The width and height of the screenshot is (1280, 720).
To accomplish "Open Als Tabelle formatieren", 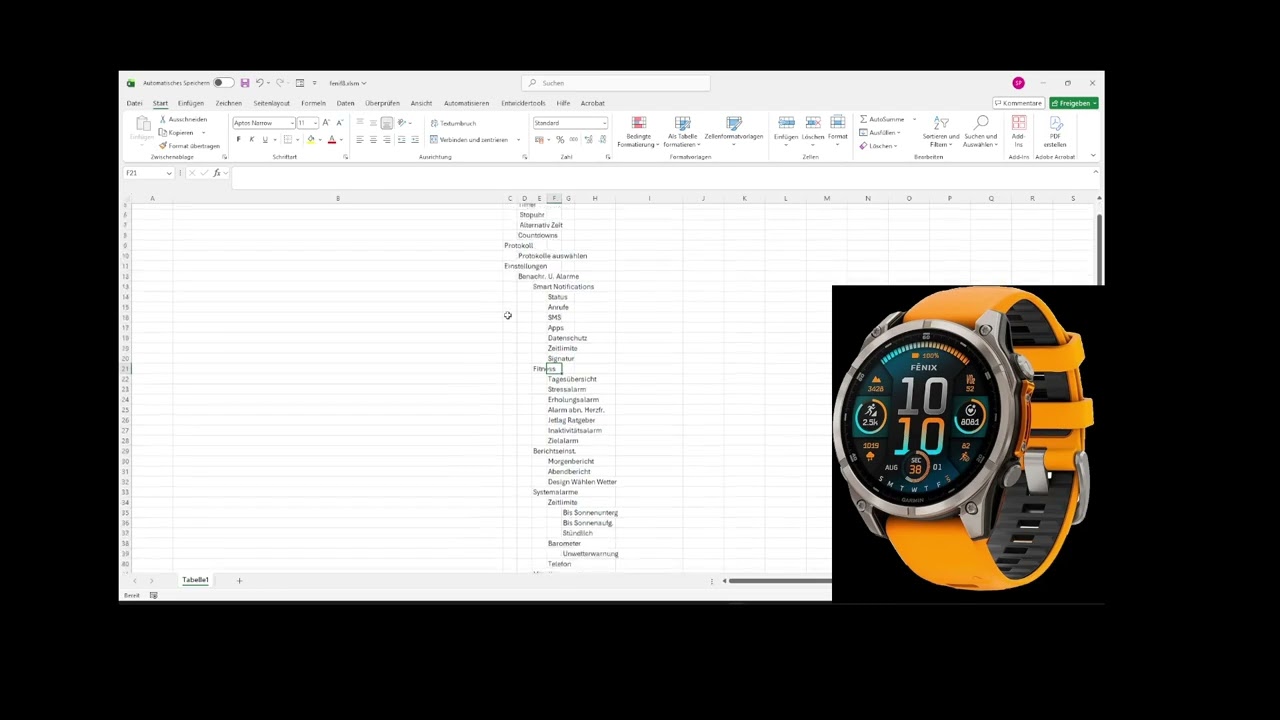I will click(683, 133).
